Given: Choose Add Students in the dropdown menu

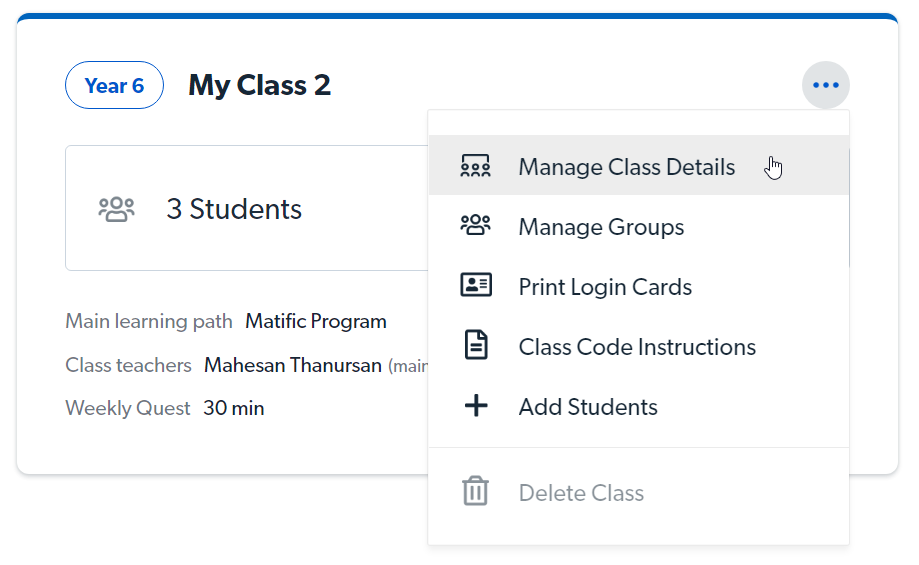Looking at the screenshot, I should [x=588, y=407].
